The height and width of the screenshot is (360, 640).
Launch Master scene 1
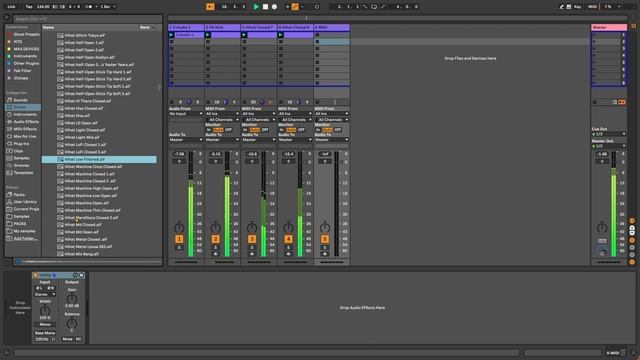(x=594, y=35)
